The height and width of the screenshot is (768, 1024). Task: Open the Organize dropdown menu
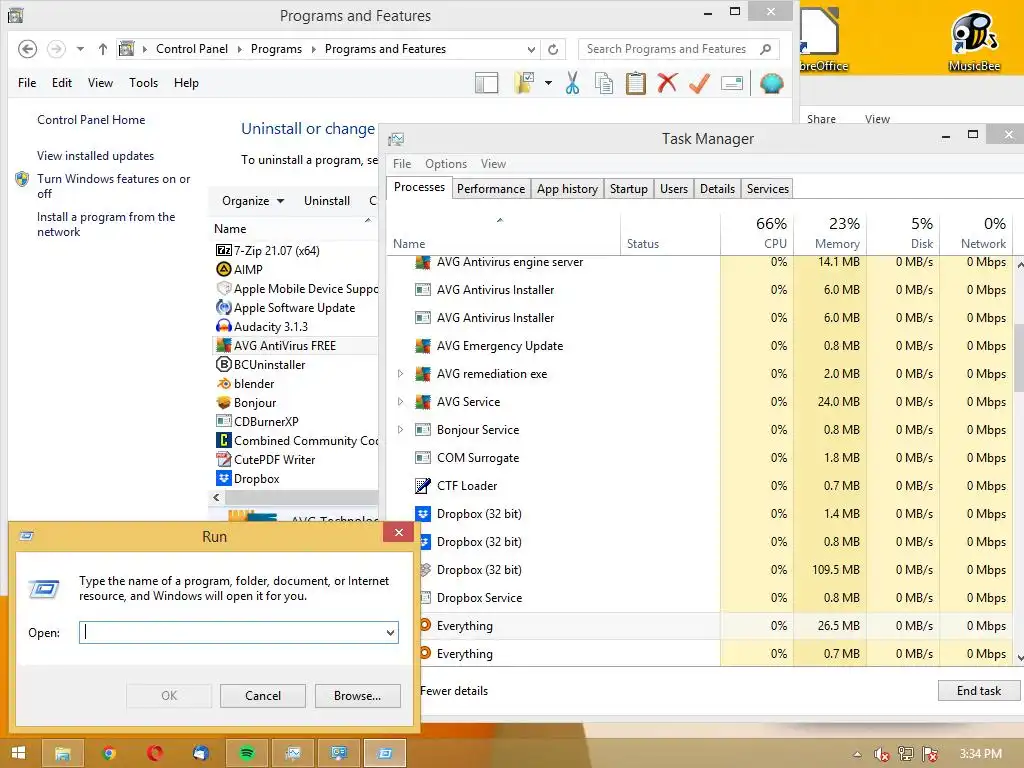click(253, 201)
